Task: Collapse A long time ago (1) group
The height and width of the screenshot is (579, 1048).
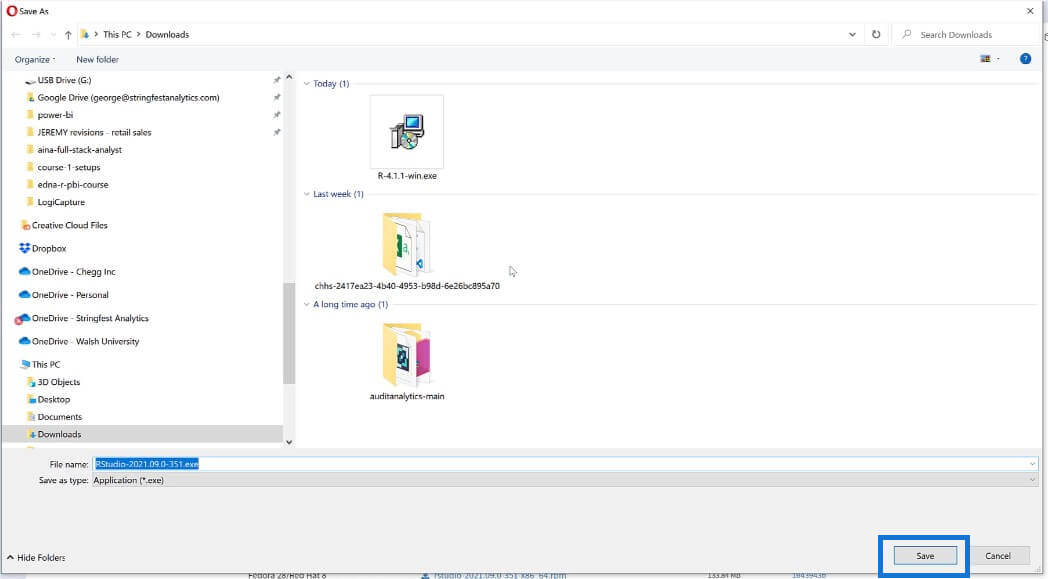Action: coord(307,304)
